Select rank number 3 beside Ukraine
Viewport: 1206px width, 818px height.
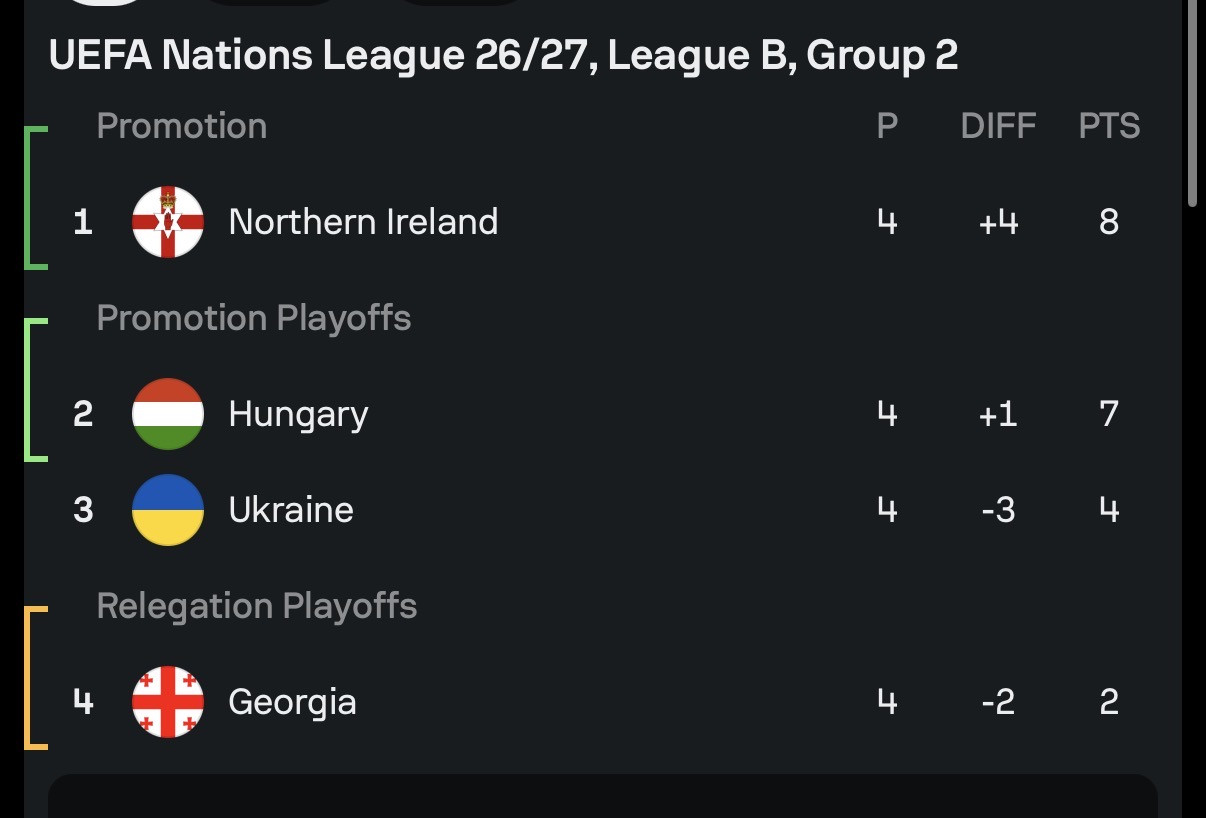pyautogui.click(x=83, y=510)
